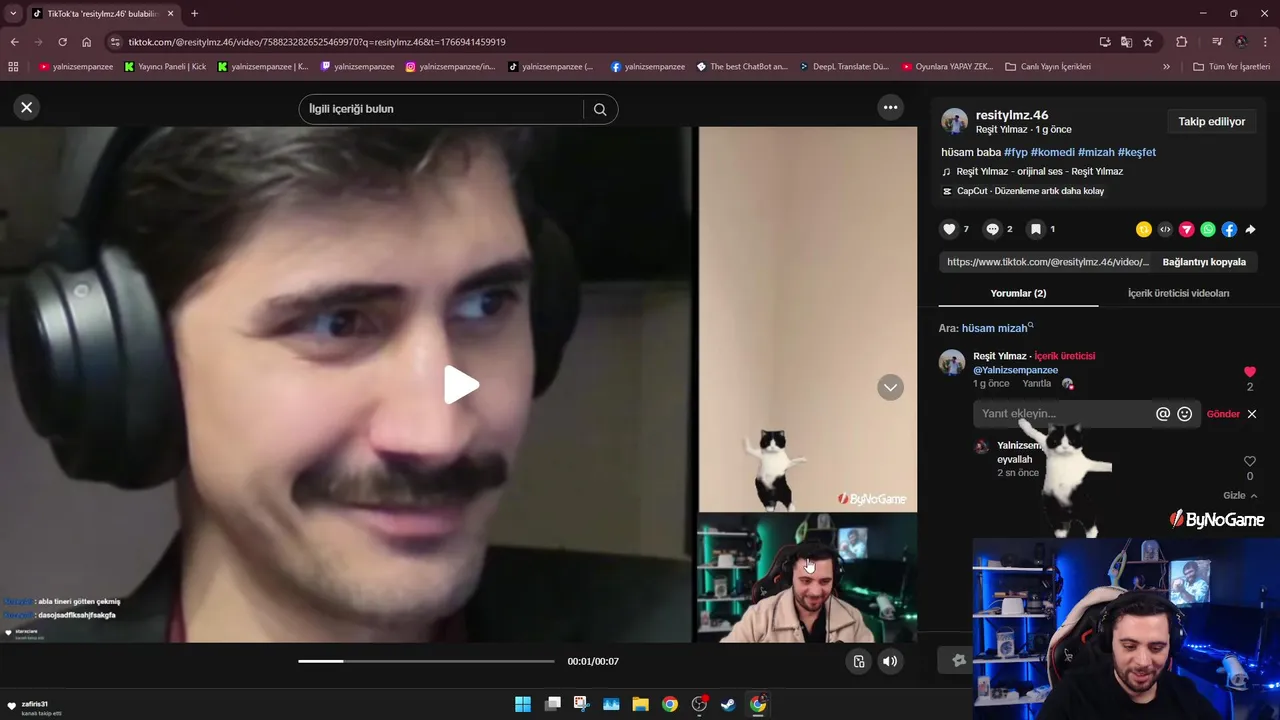Open the embed code icon
This screenshot has width=1280, height=720.
click(1165, 229)
